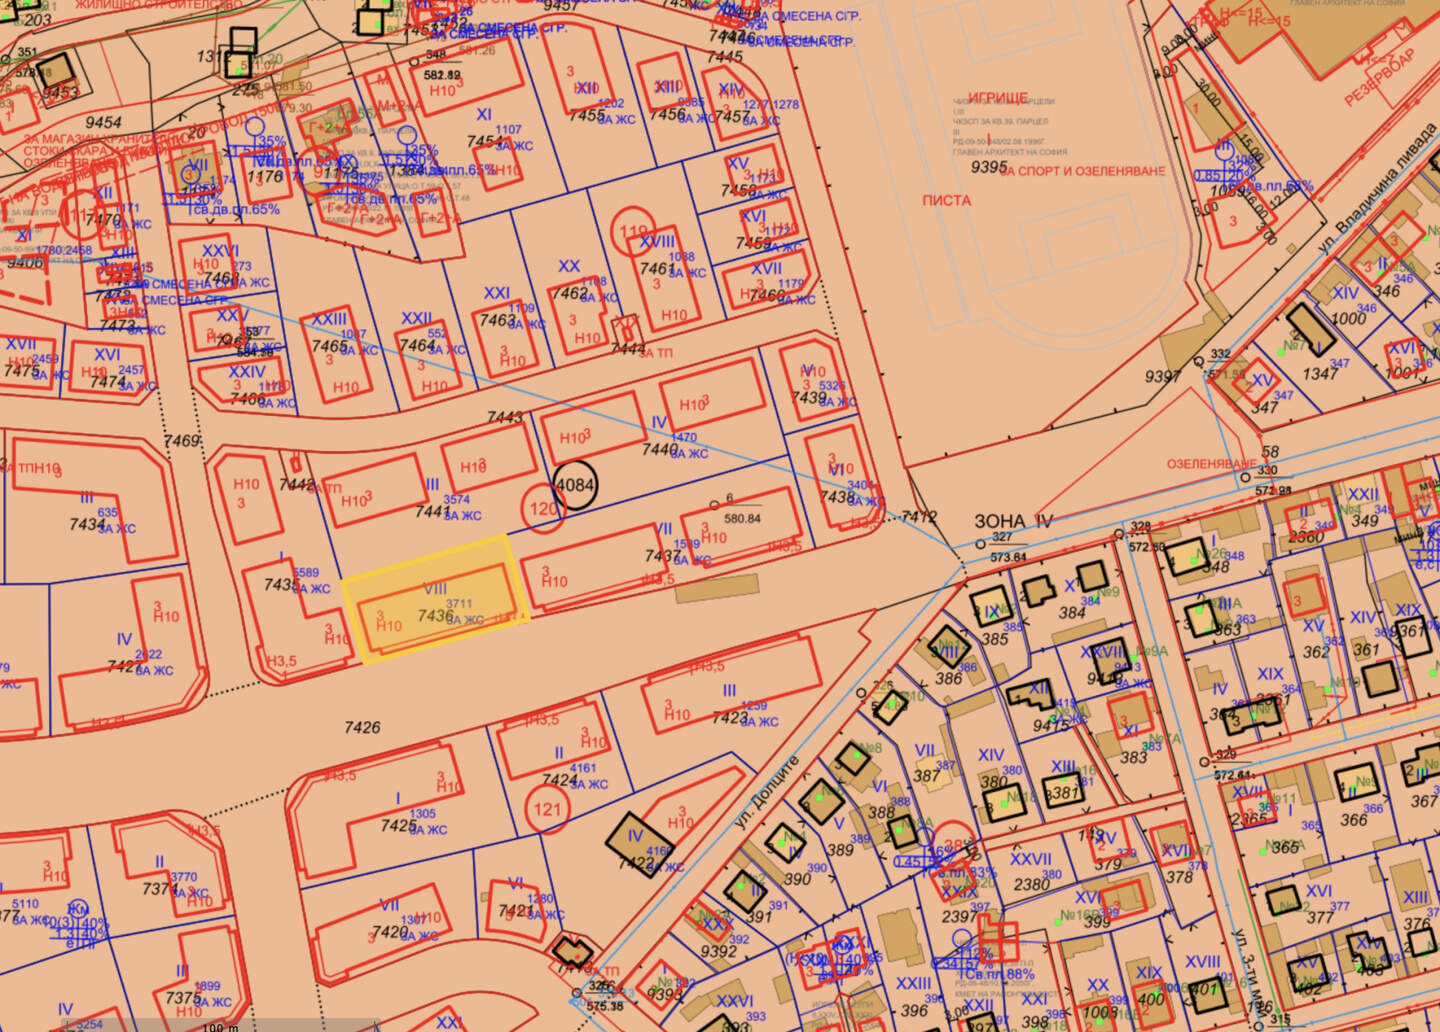This screenshot has width=1440, height=1032.
Task: Click road parcel number 7426
Action: coord(362,728)
